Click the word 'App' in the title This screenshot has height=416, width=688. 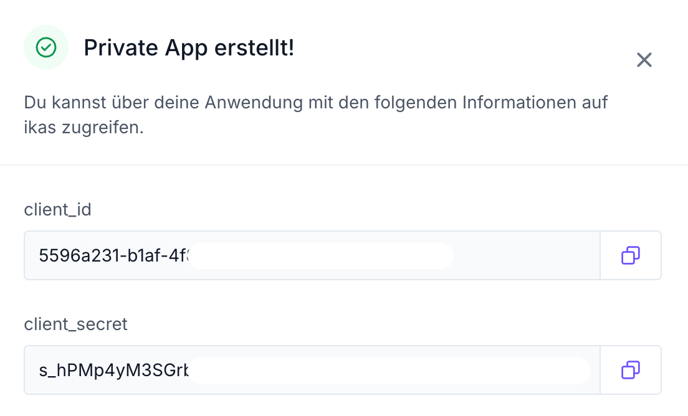pos(186,48)
